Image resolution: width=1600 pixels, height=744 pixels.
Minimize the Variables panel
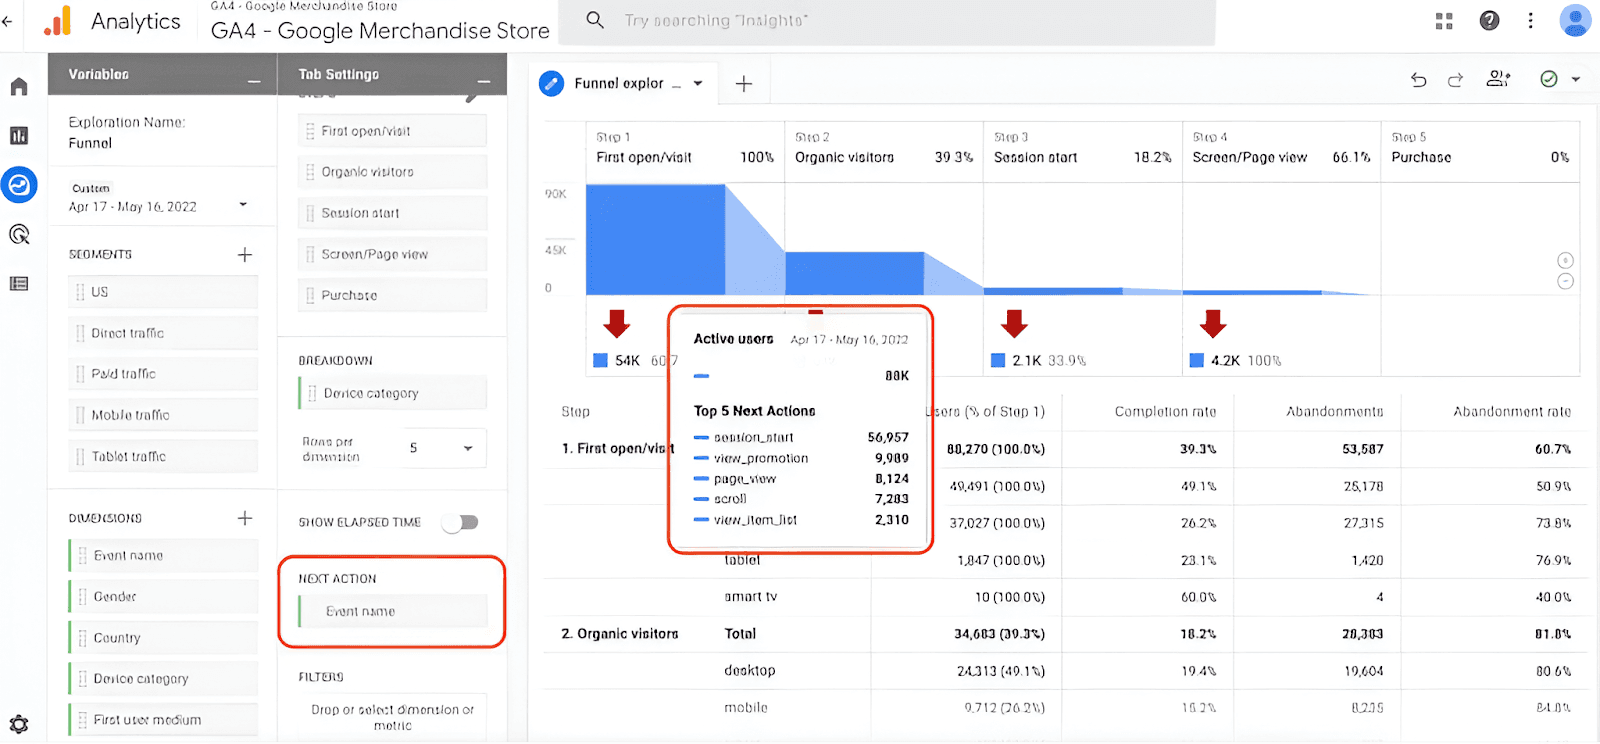pos(254,80)
